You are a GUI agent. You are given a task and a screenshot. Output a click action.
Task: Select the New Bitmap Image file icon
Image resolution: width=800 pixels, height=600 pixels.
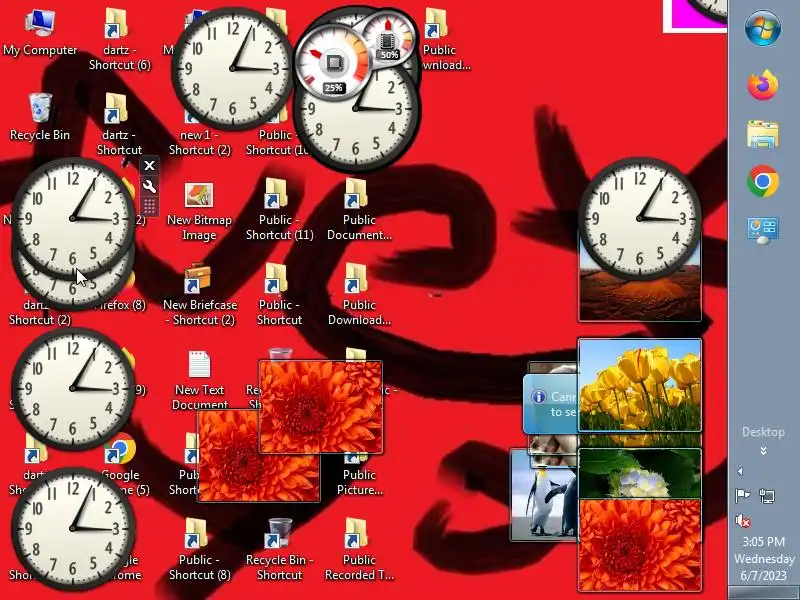[x=199, y=195]
